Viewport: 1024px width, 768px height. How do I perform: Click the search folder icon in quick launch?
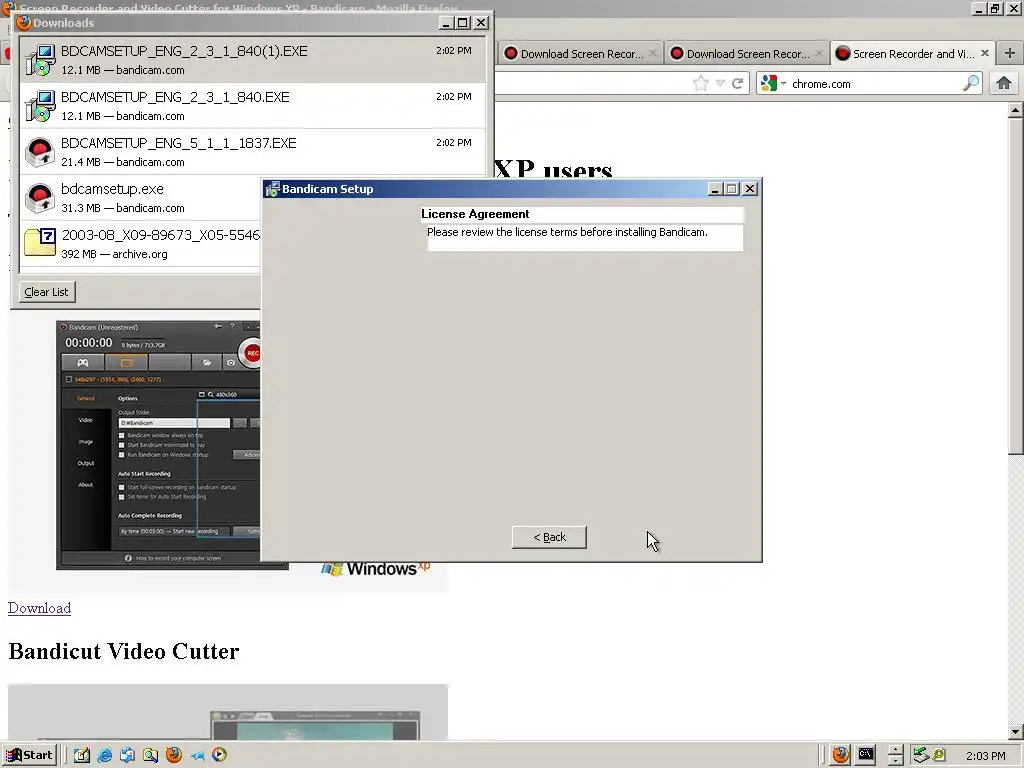click(150, 755)
